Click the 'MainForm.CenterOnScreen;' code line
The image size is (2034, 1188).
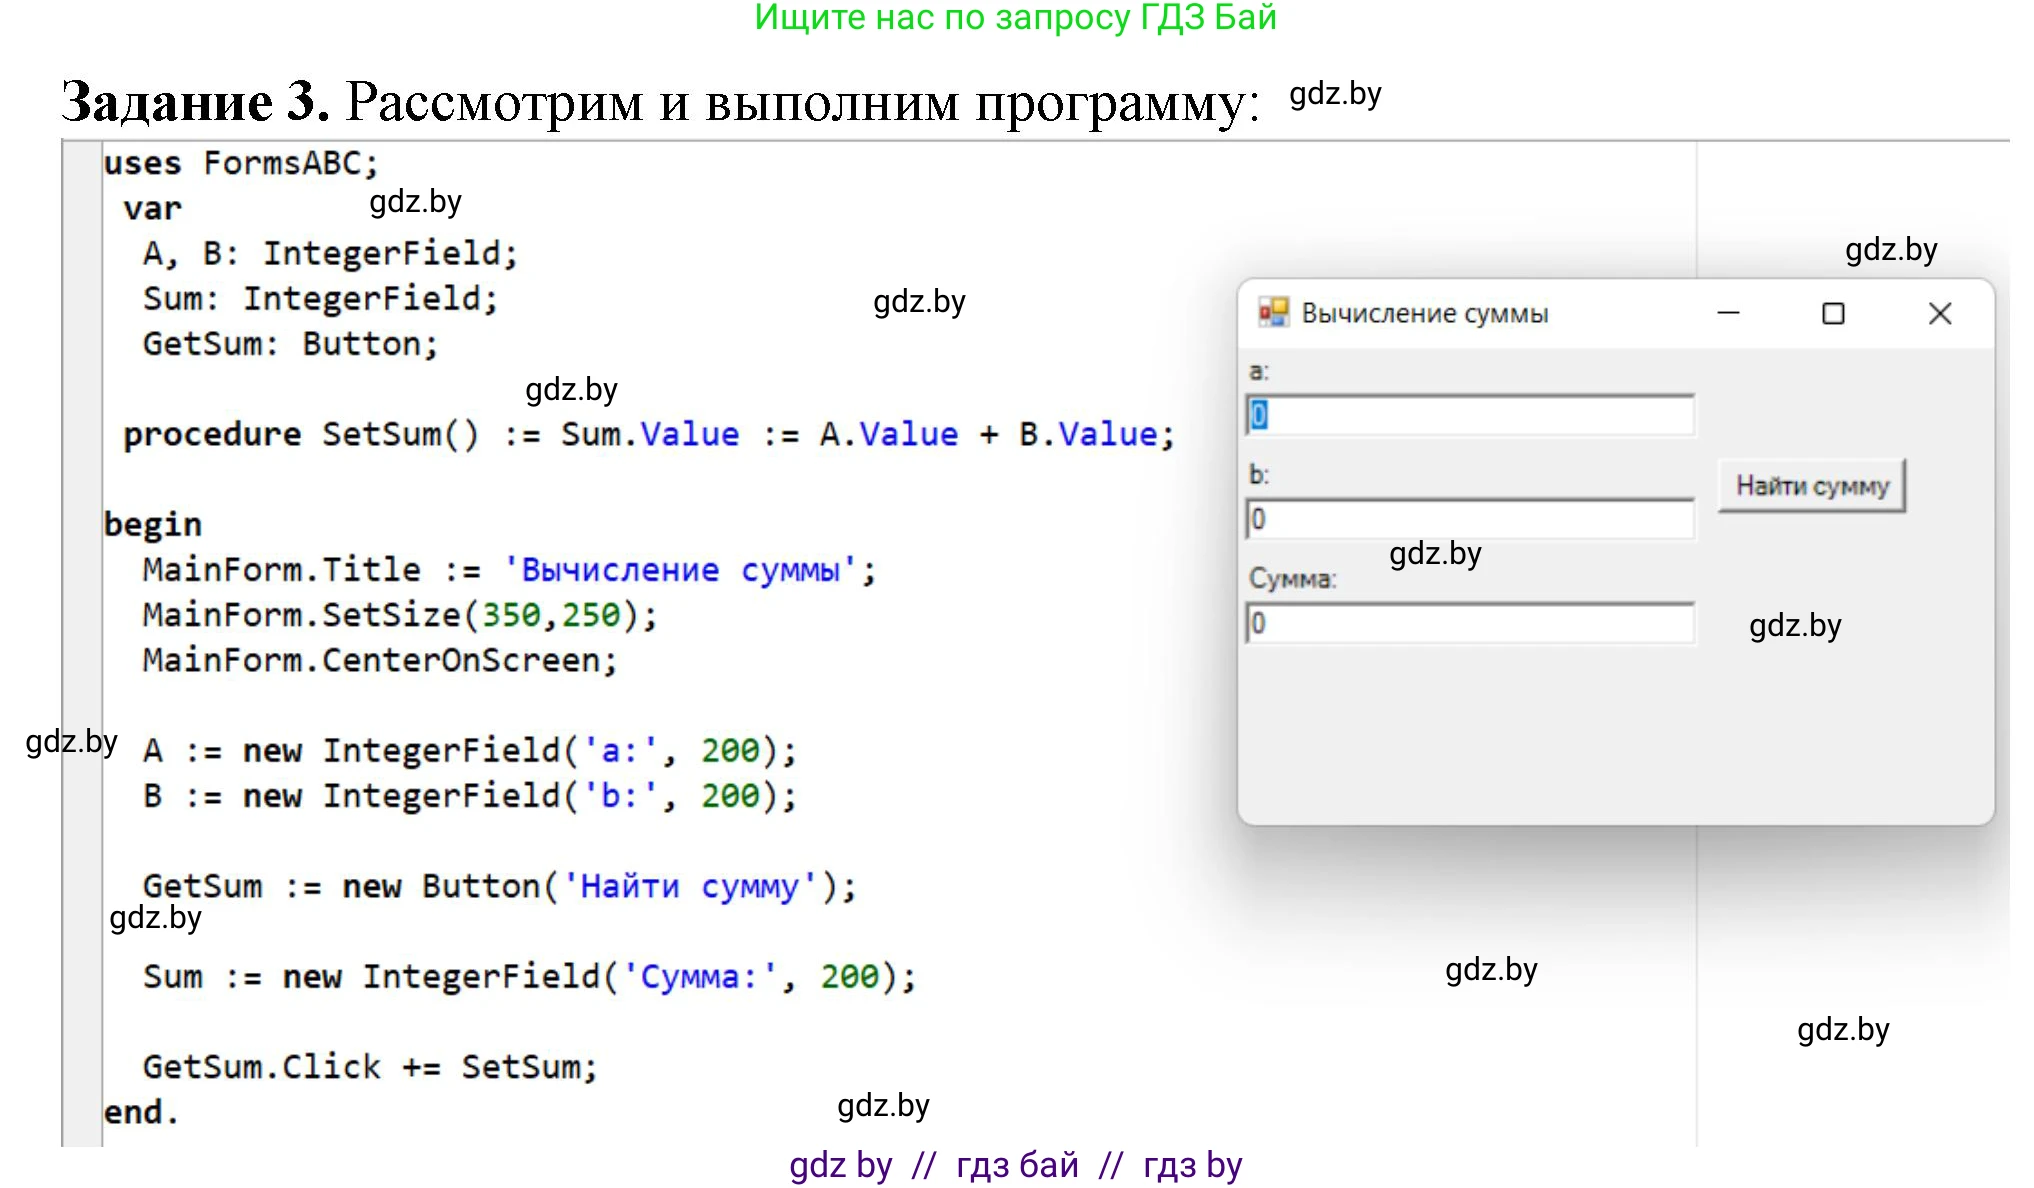coord(380,660)
